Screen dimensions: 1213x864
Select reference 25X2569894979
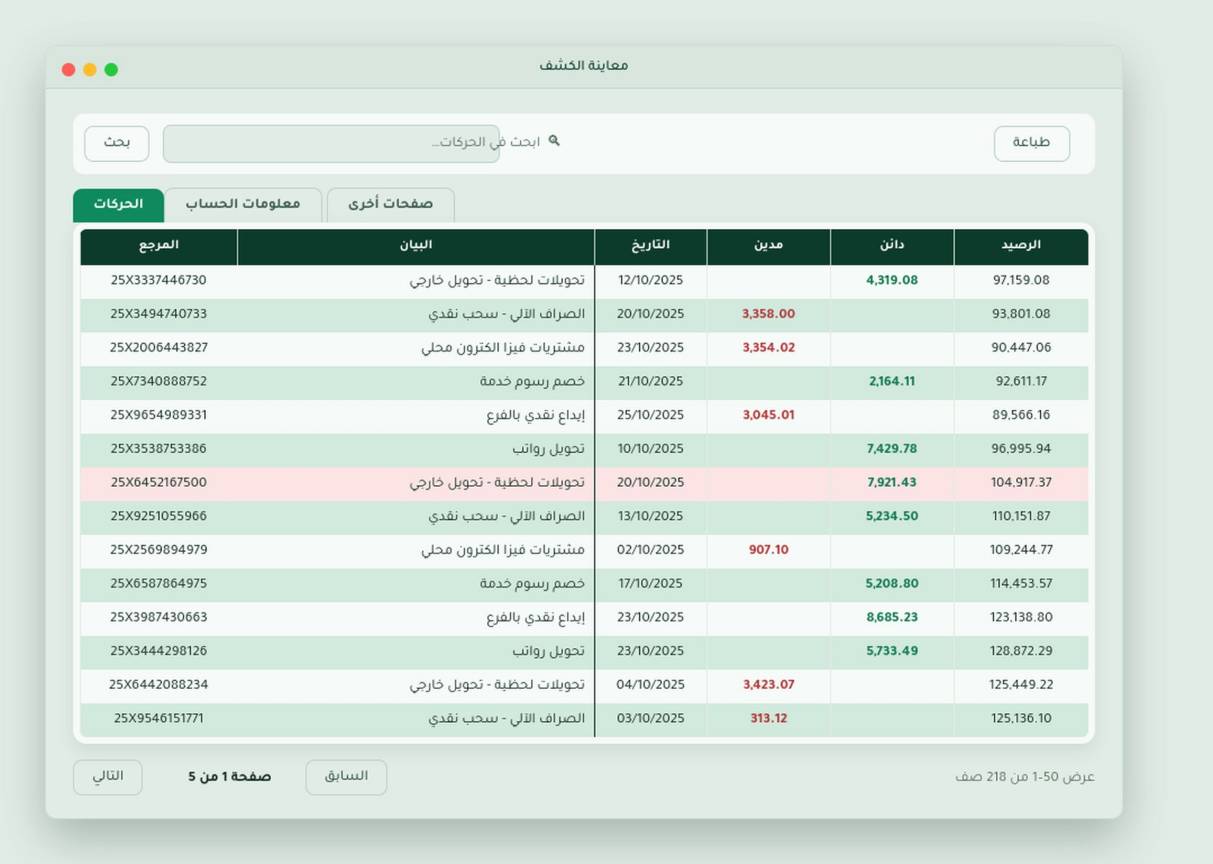[159, 550]
